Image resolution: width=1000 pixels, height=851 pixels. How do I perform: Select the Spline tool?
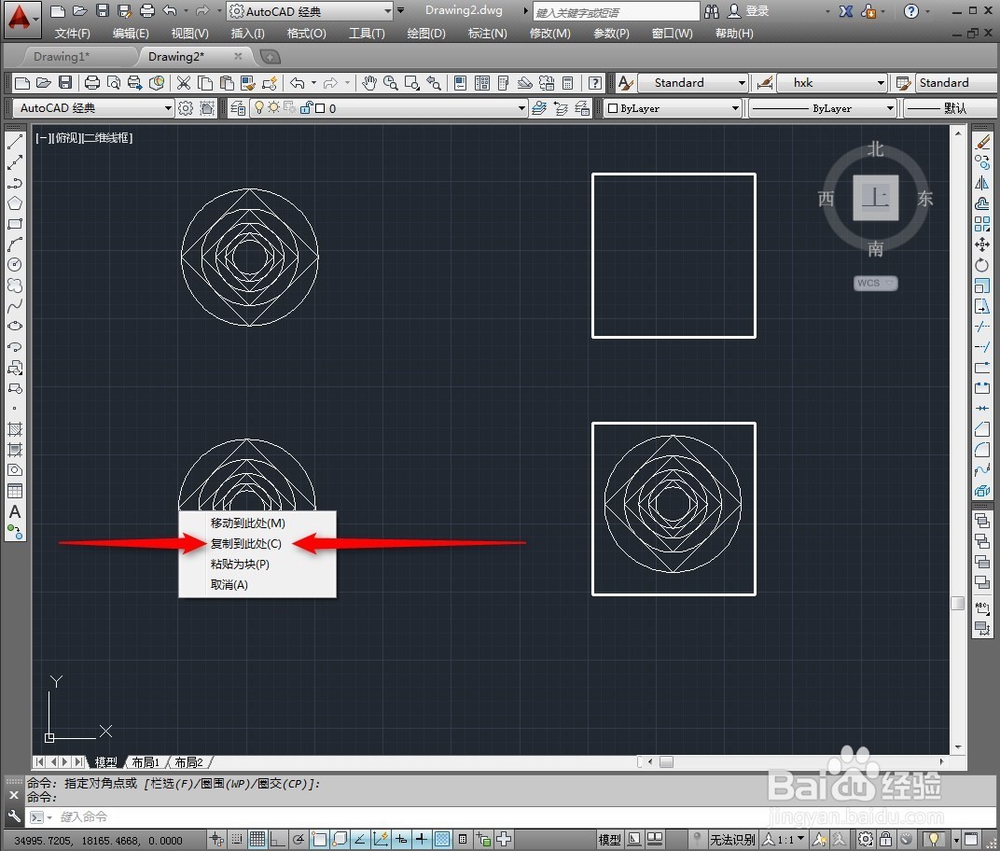pyautogui.click(x=15, y=306)
